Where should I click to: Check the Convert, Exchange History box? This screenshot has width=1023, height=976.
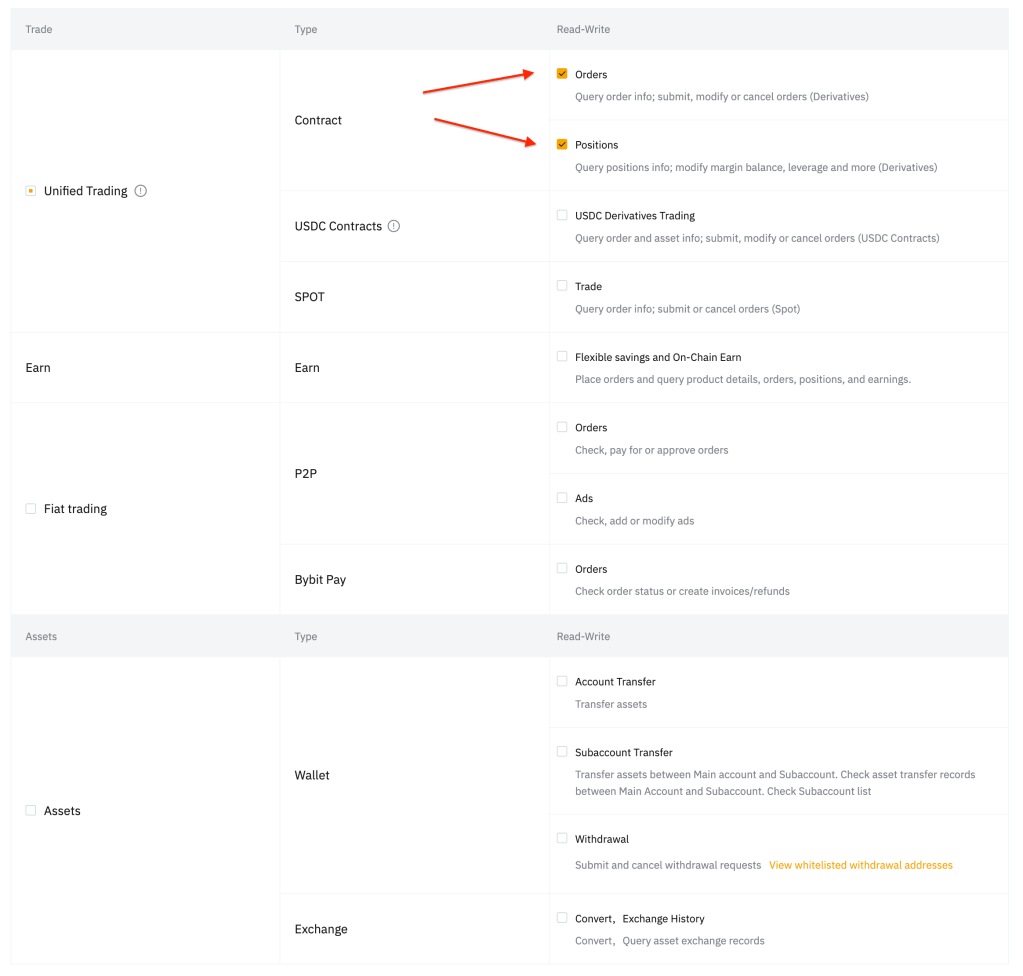562,918
